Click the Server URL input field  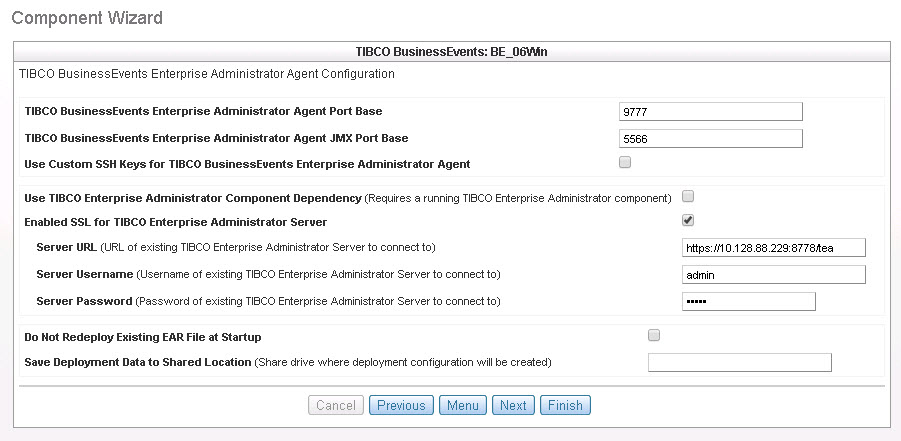coord(773,248)
